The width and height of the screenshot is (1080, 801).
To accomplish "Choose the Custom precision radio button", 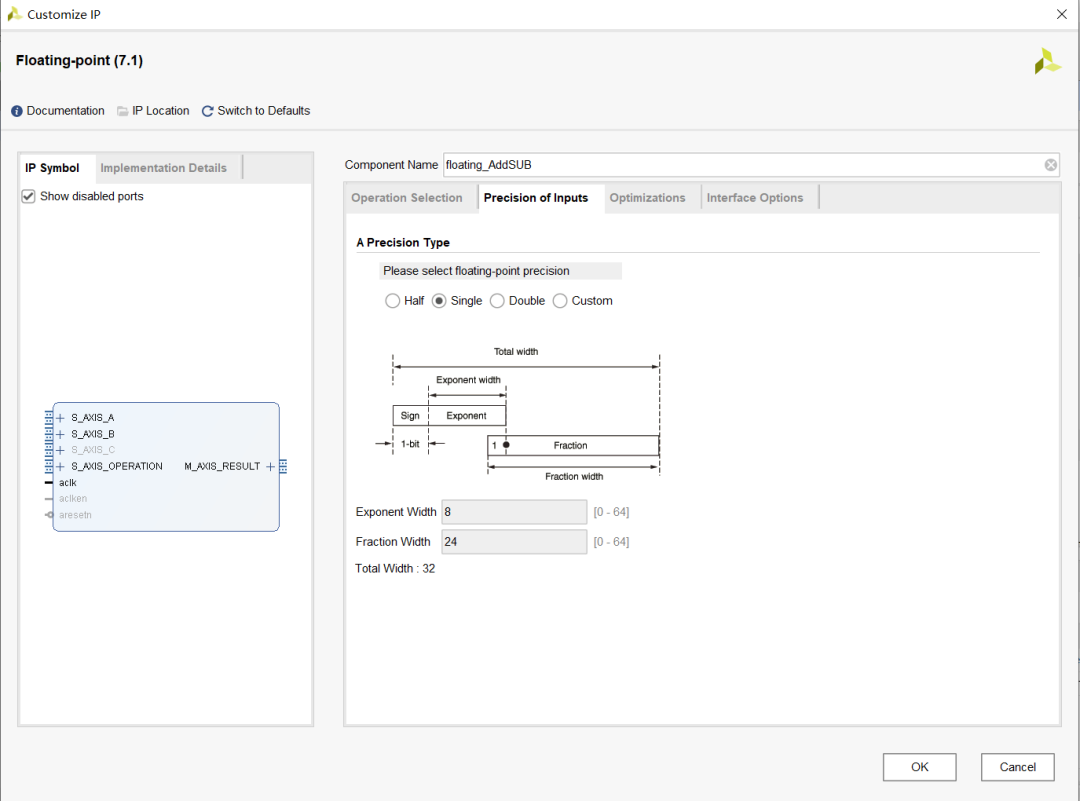I will click(x=560, y=301).
